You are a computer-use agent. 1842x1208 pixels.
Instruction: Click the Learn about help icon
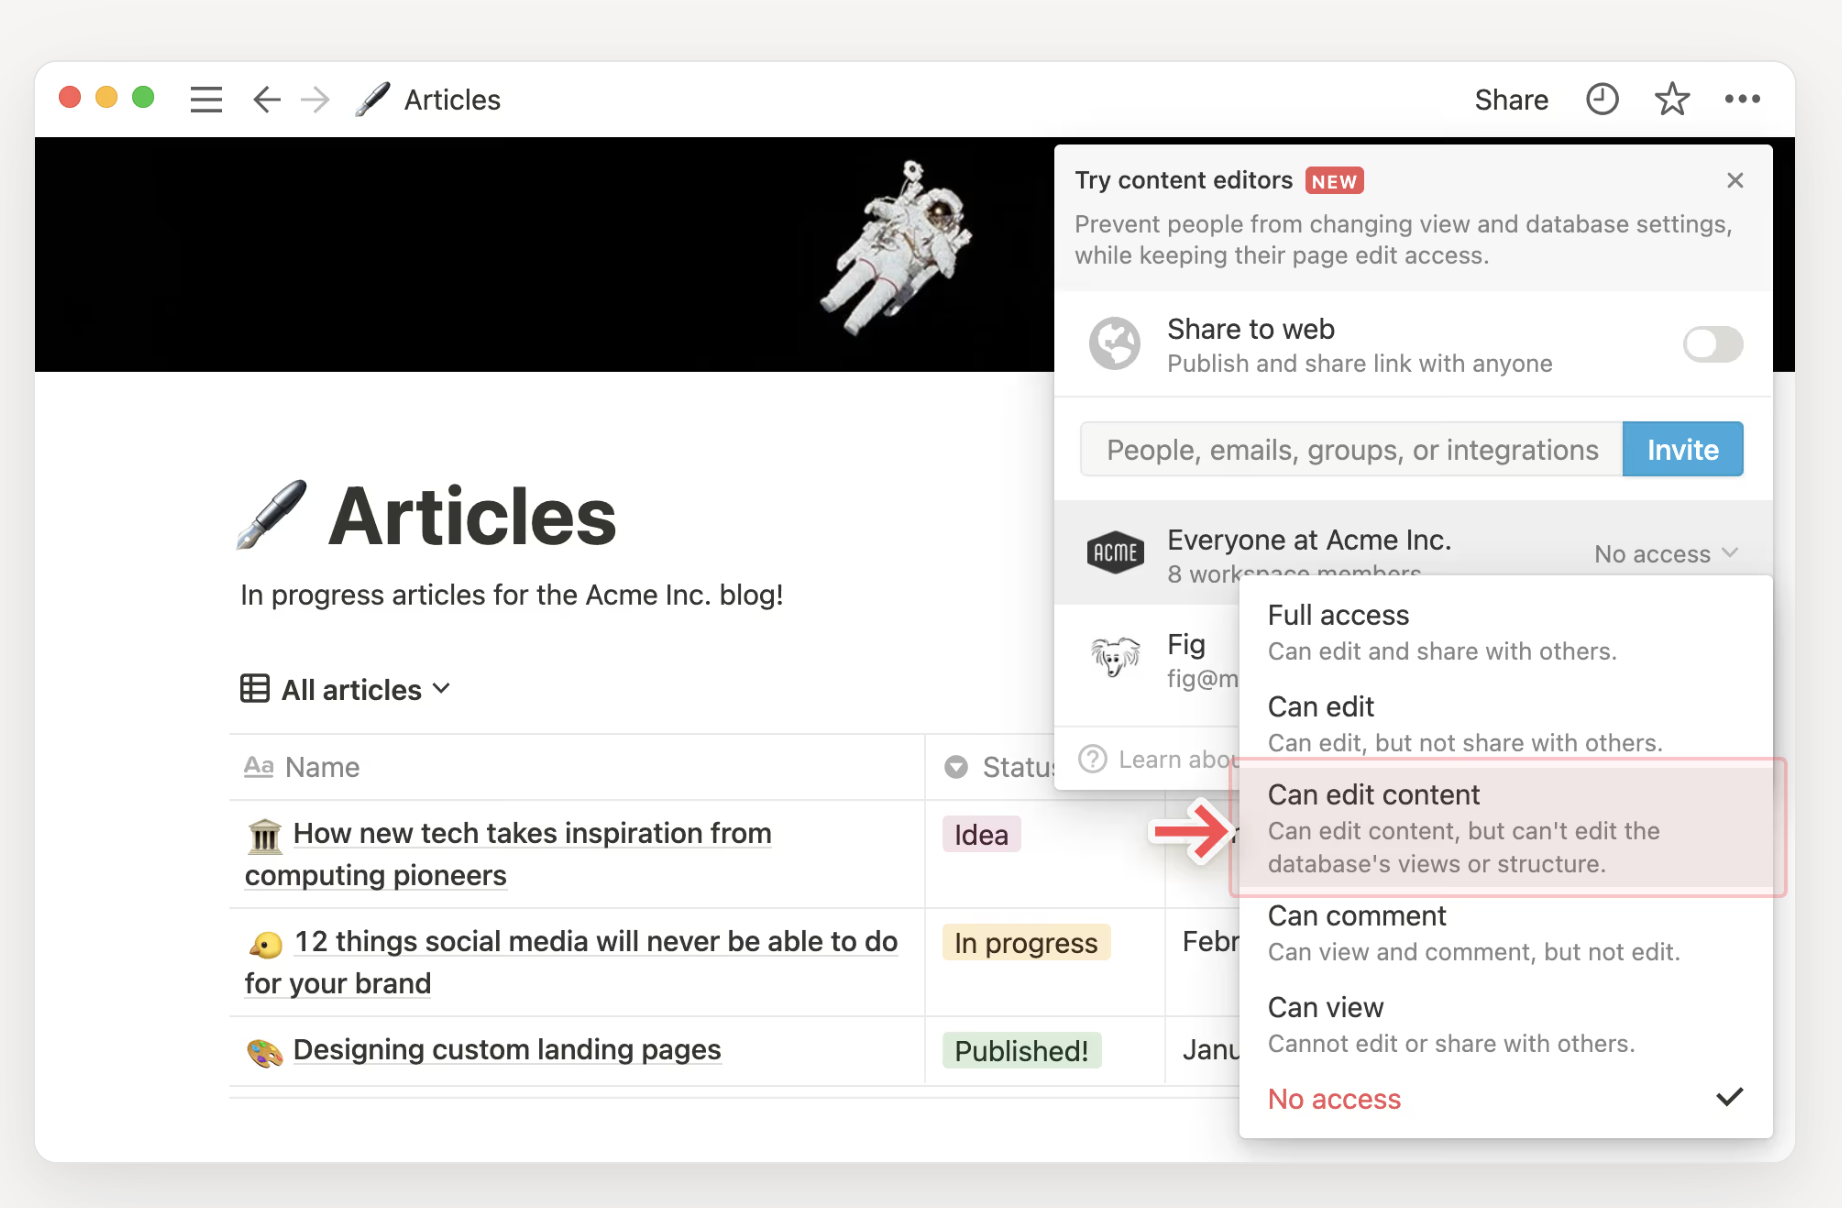[1093, 760]
